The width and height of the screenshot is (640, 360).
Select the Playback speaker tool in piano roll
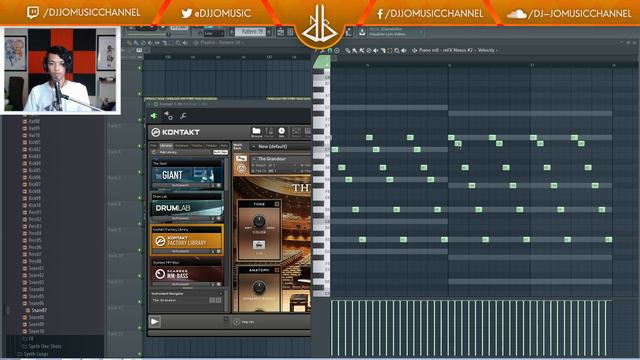404,50
